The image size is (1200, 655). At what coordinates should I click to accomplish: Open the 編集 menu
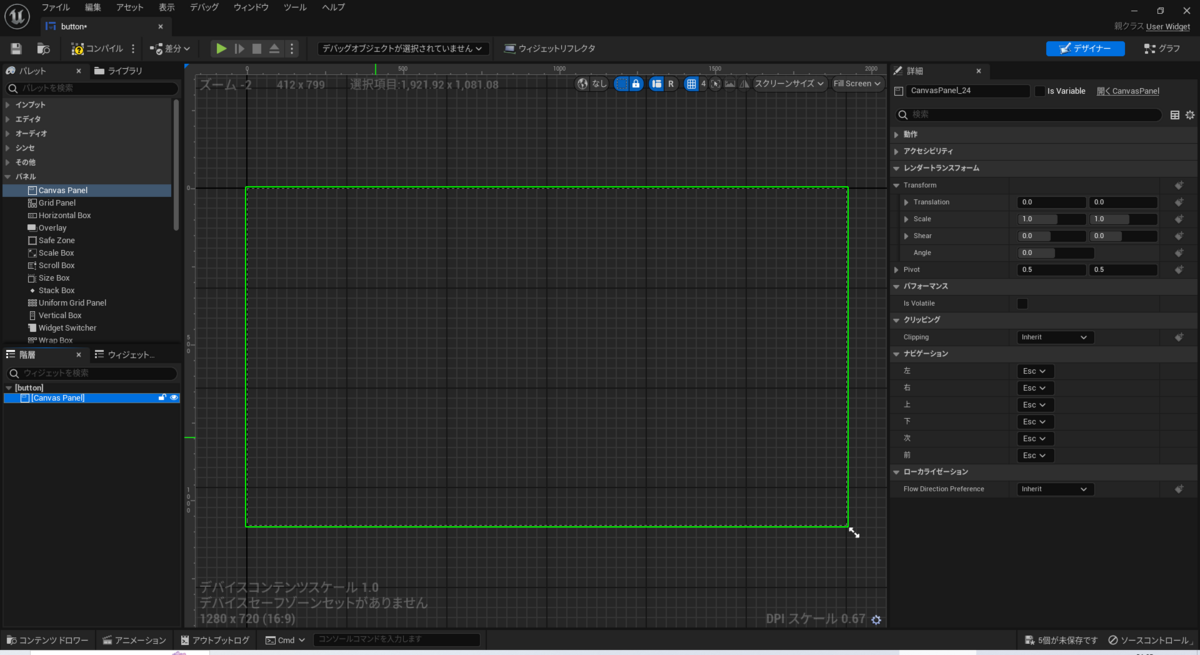[93, 7]
